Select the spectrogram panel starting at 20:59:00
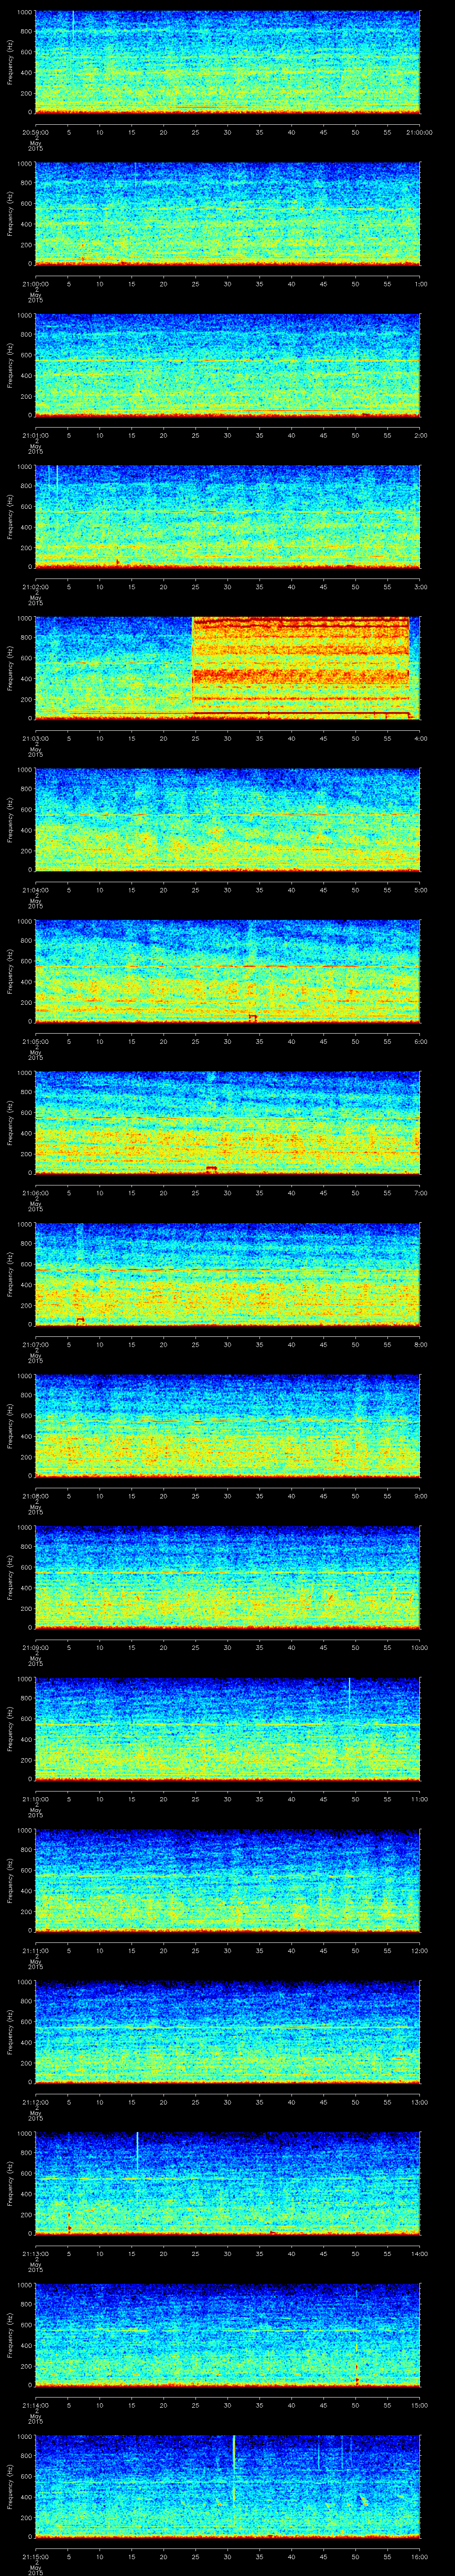455x2576 pixels. (x=227, y=62)
